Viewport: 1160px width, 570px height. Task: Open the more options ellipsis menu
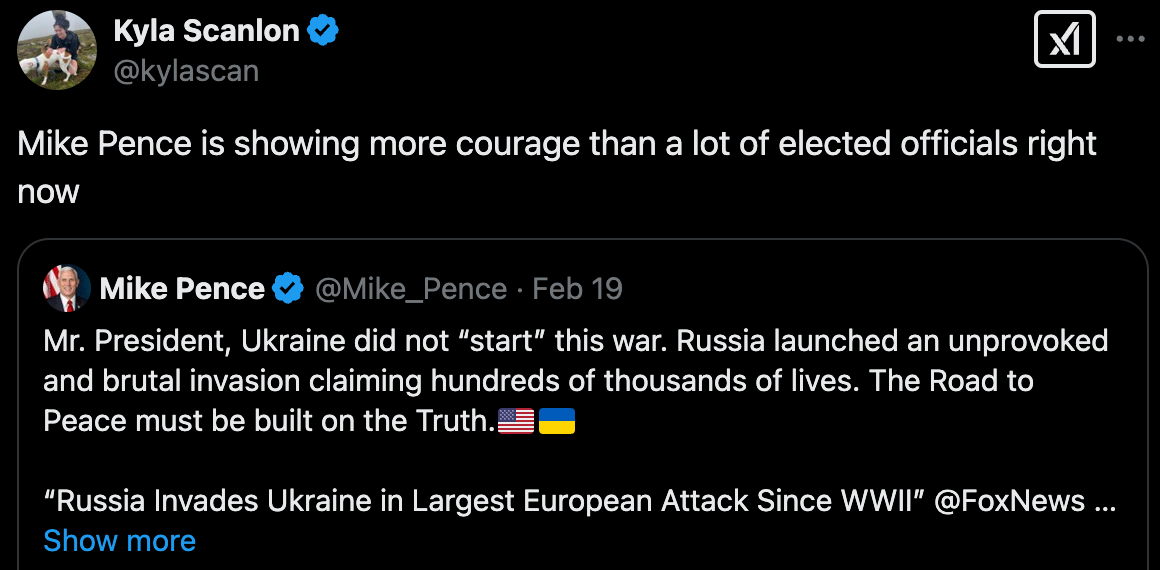click(x=1130, y=40)
